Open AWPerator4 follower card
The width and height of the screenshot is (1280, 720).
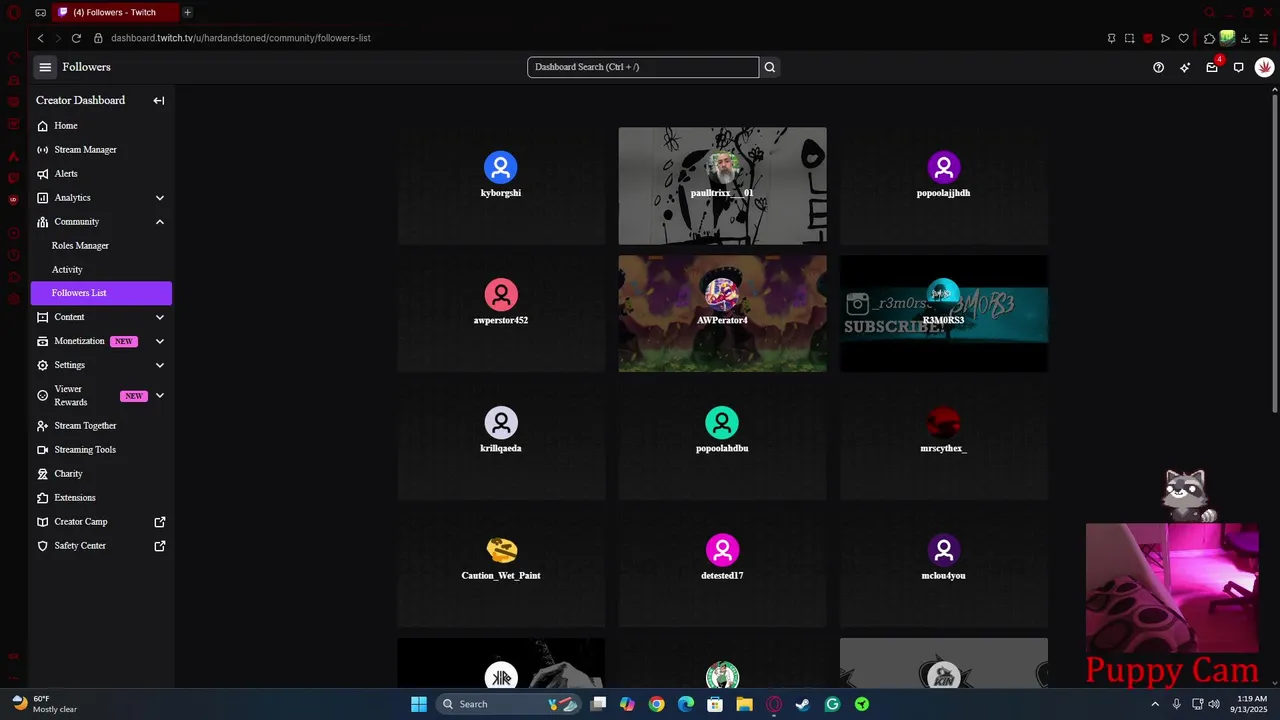[722, 313]
